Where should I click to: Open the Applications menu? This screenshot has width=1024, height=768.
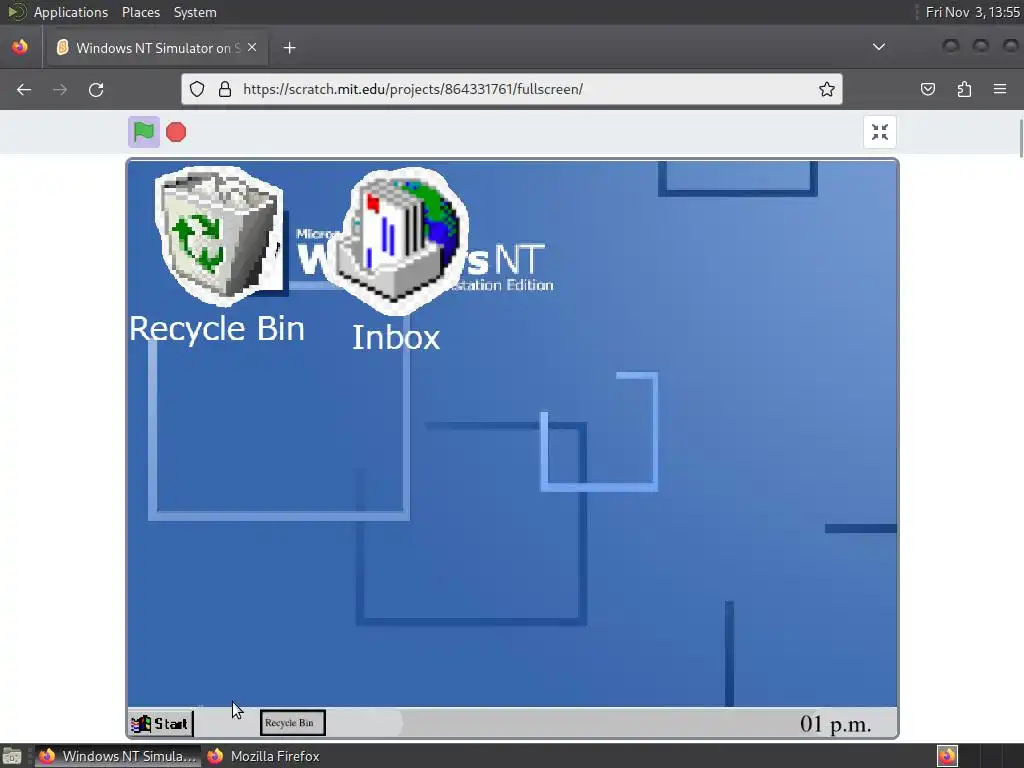point(71,12)
